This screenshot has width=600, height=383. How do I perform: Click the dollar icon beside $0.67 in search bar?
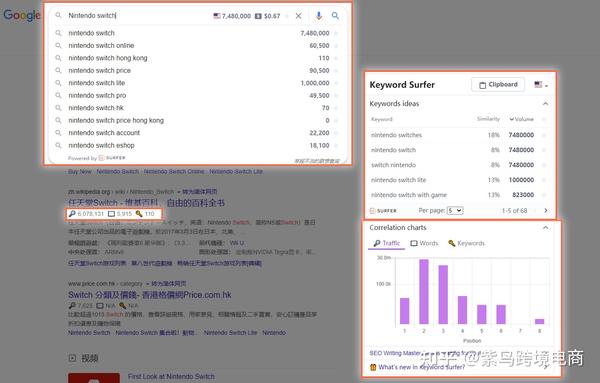tap(258, 16)
